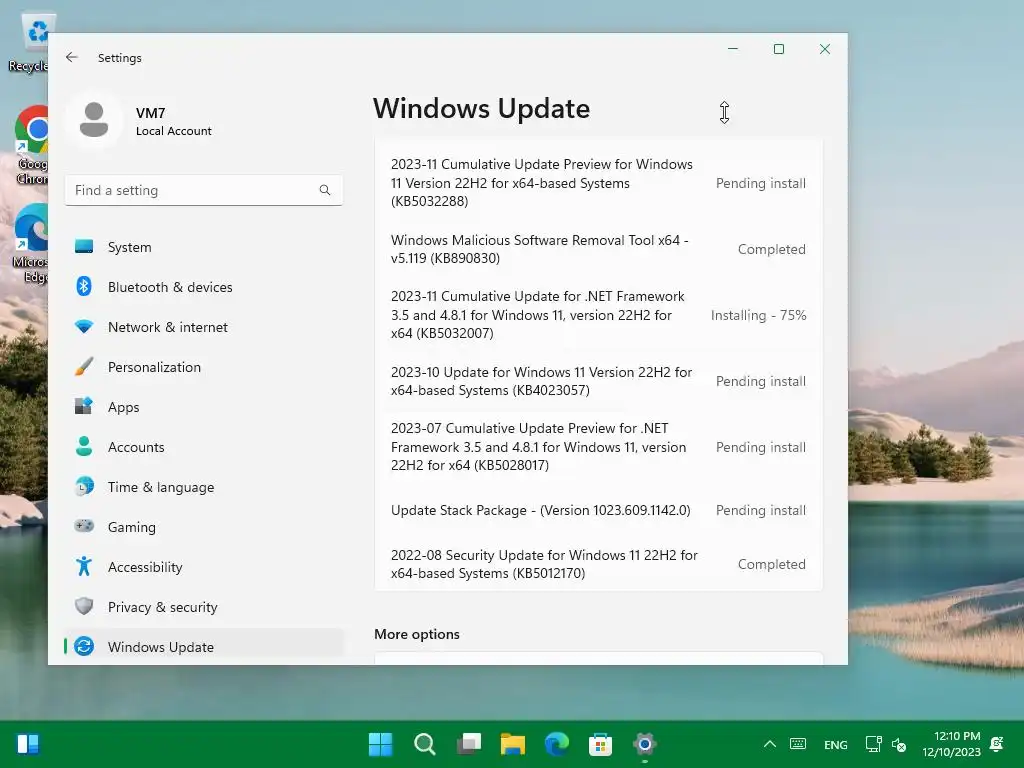Click the Find a setting search box
The image size is (1024, 768).
204,190
